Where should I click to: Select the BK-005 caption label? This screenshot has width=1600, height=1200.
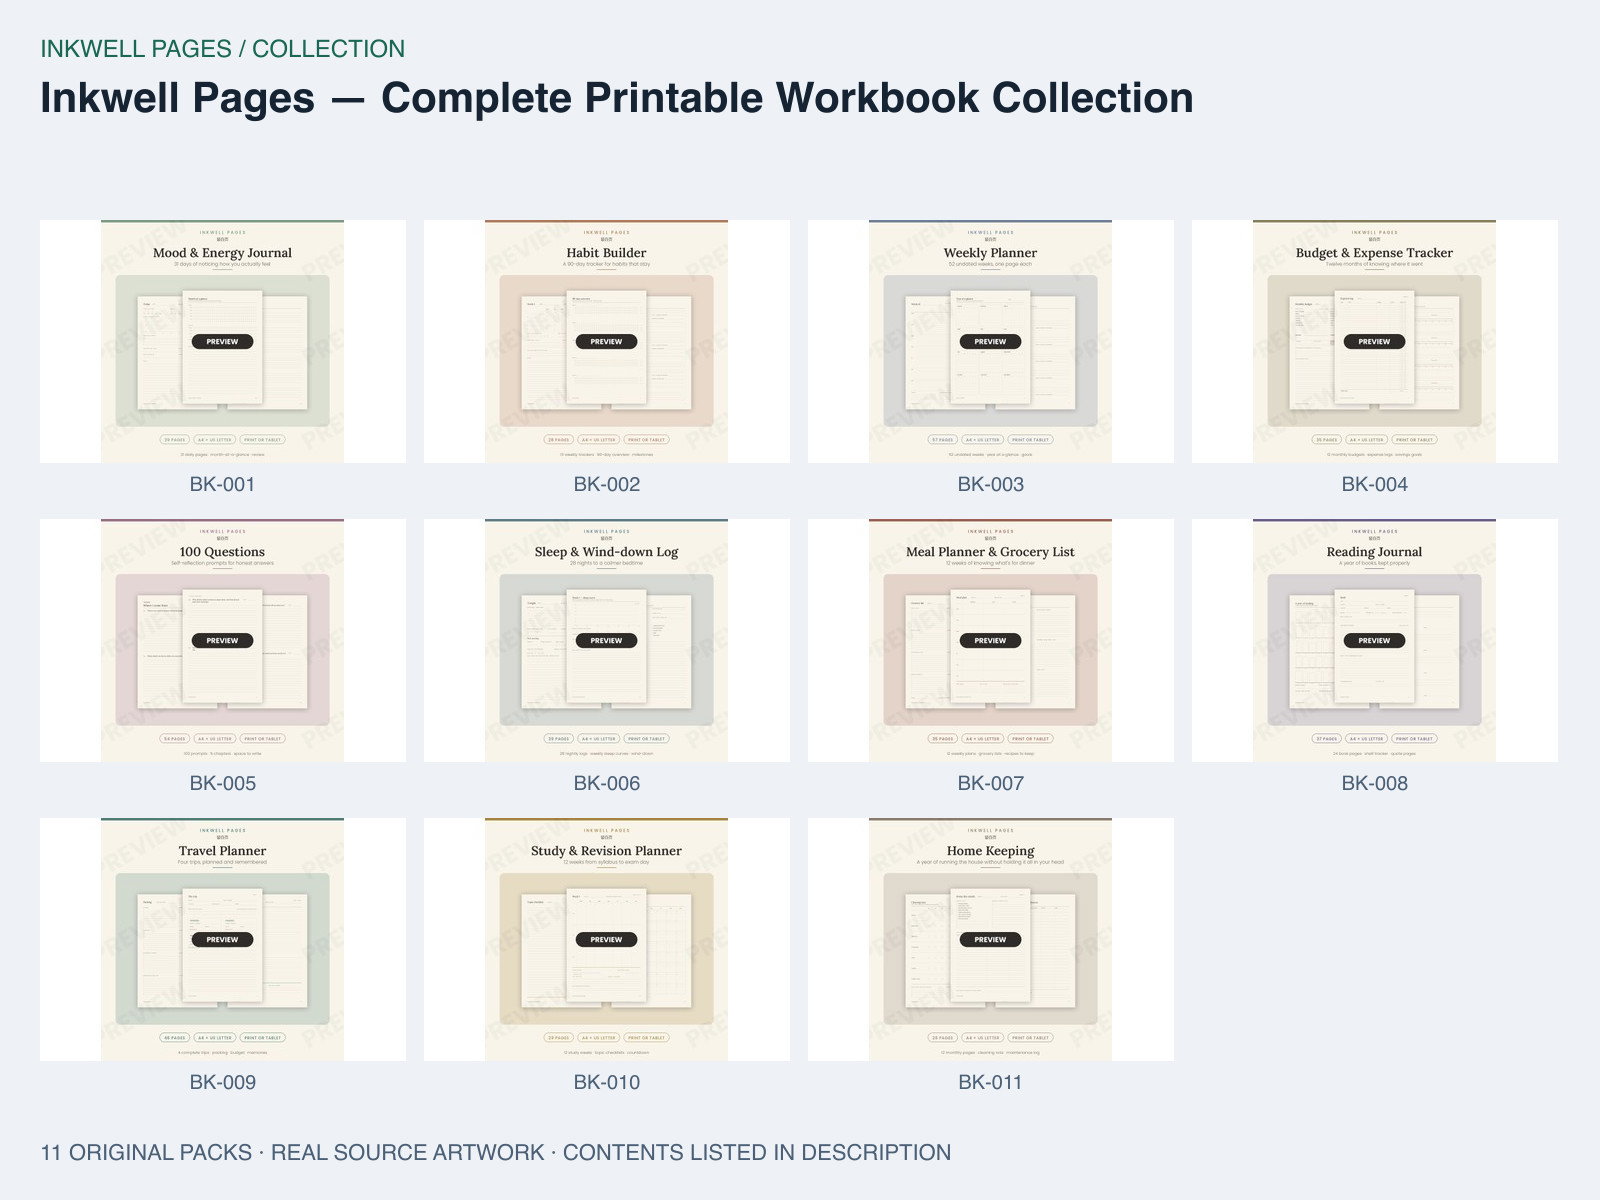pos(222,783)
